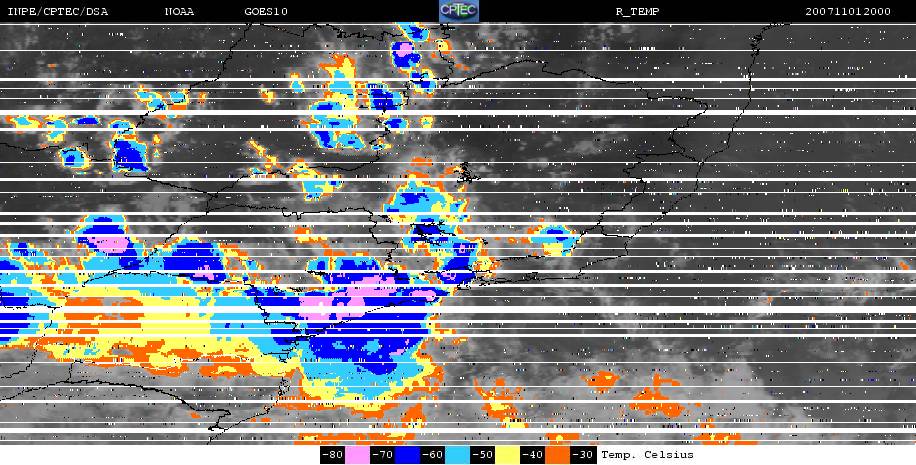Viewport: 916px width, 465px height.
Task: Click the NOAA label in header
Action: point(181,12)
